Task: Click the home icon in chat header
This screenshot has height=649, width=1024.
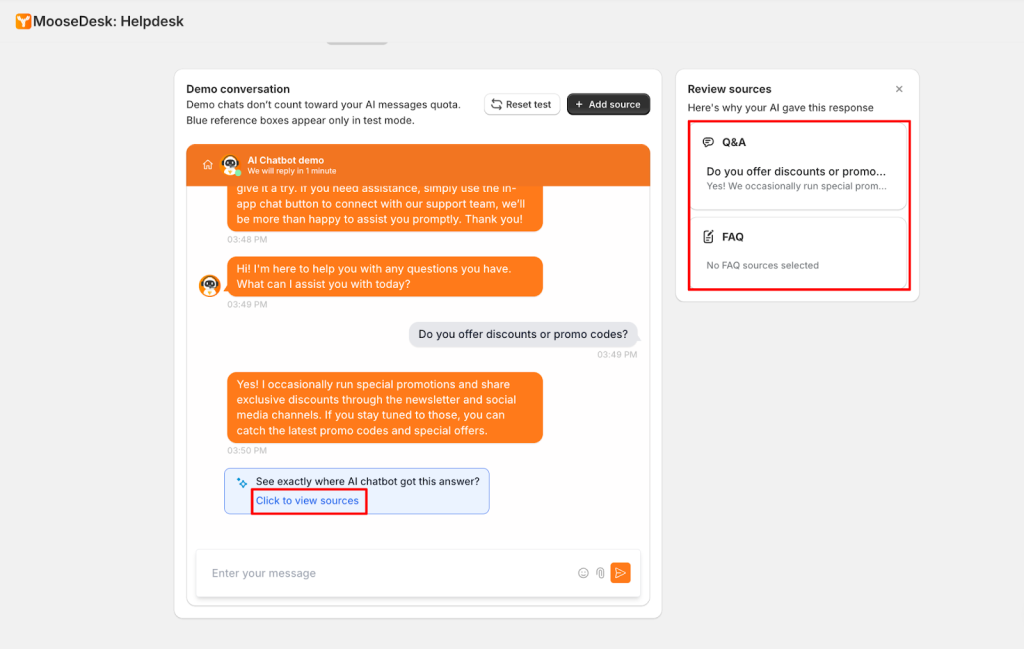Action: [x=207, y=165]
